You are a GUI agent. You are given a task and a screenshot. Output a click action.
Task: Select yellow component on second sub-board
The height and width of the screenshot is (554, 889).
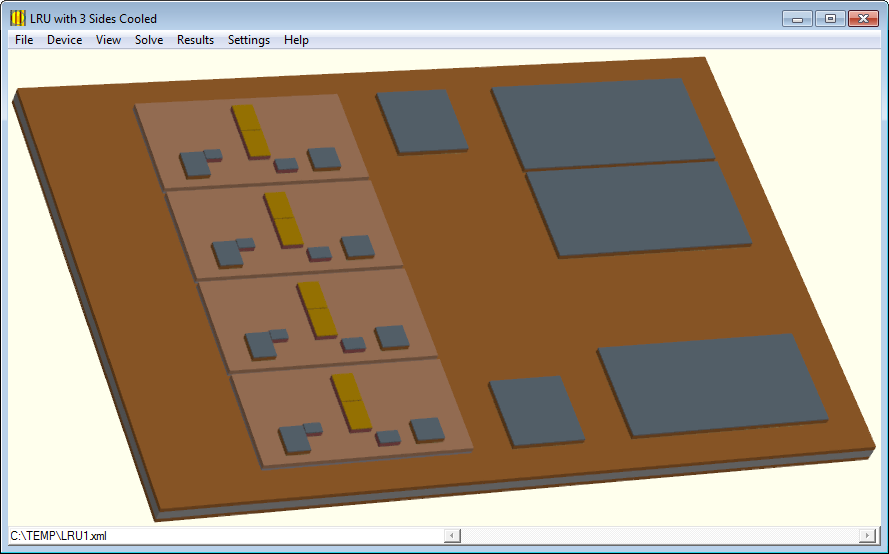point(283,219)
